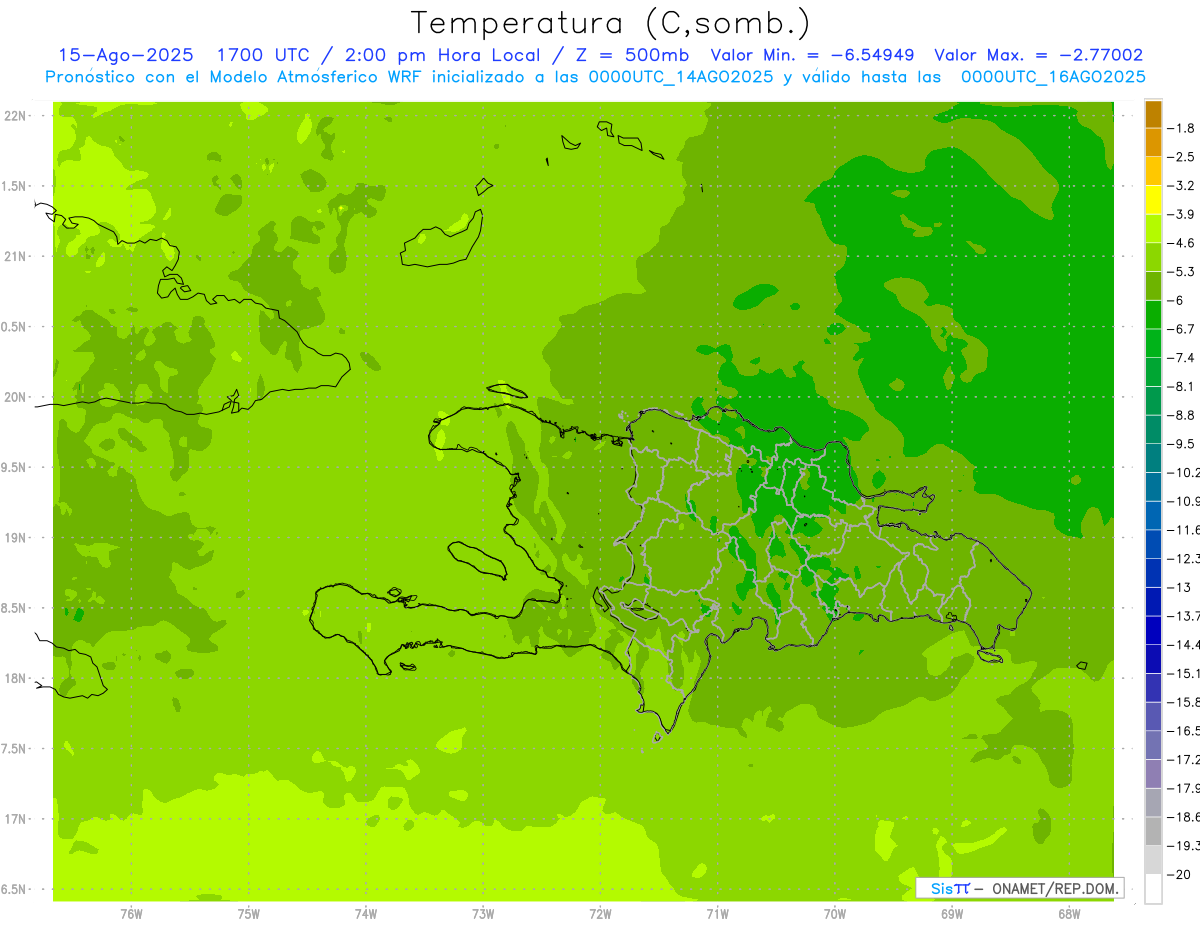Click the '-1.8' colorbar label

[x=1182, y=128]
